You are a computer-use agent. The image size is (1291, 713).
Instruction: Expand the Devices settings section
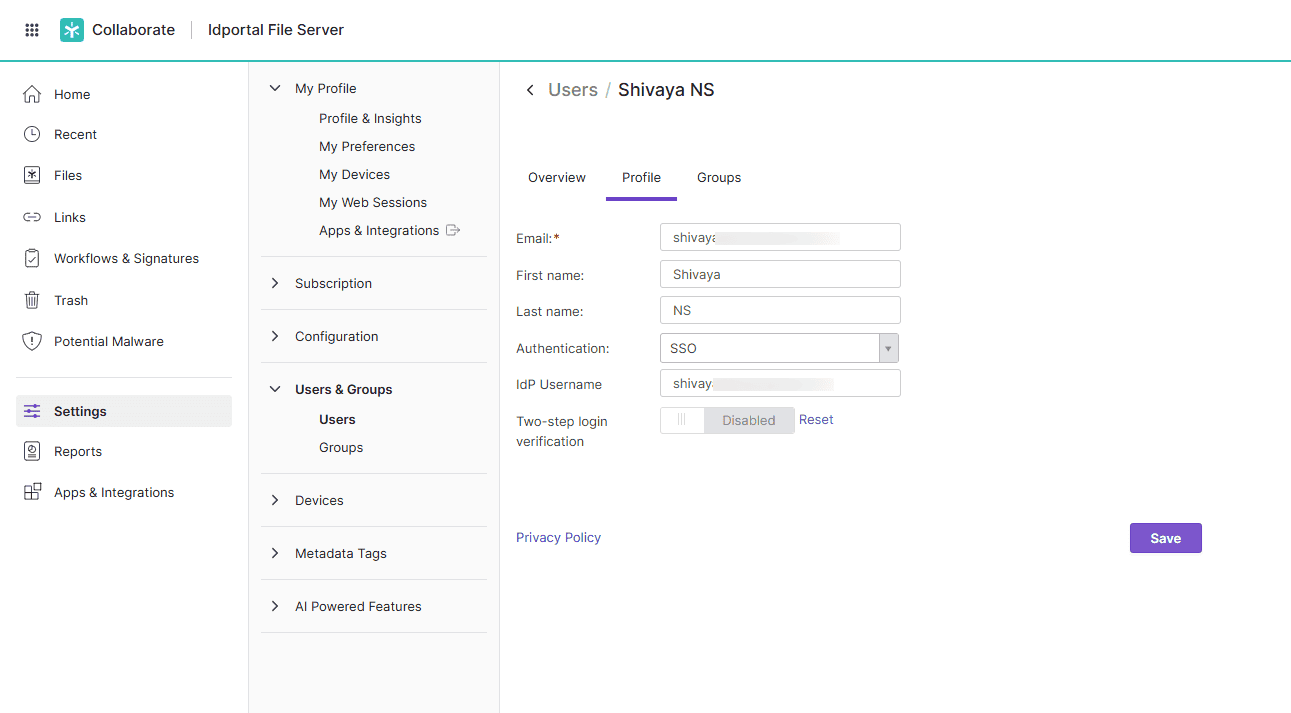click(x=275, y=500)
